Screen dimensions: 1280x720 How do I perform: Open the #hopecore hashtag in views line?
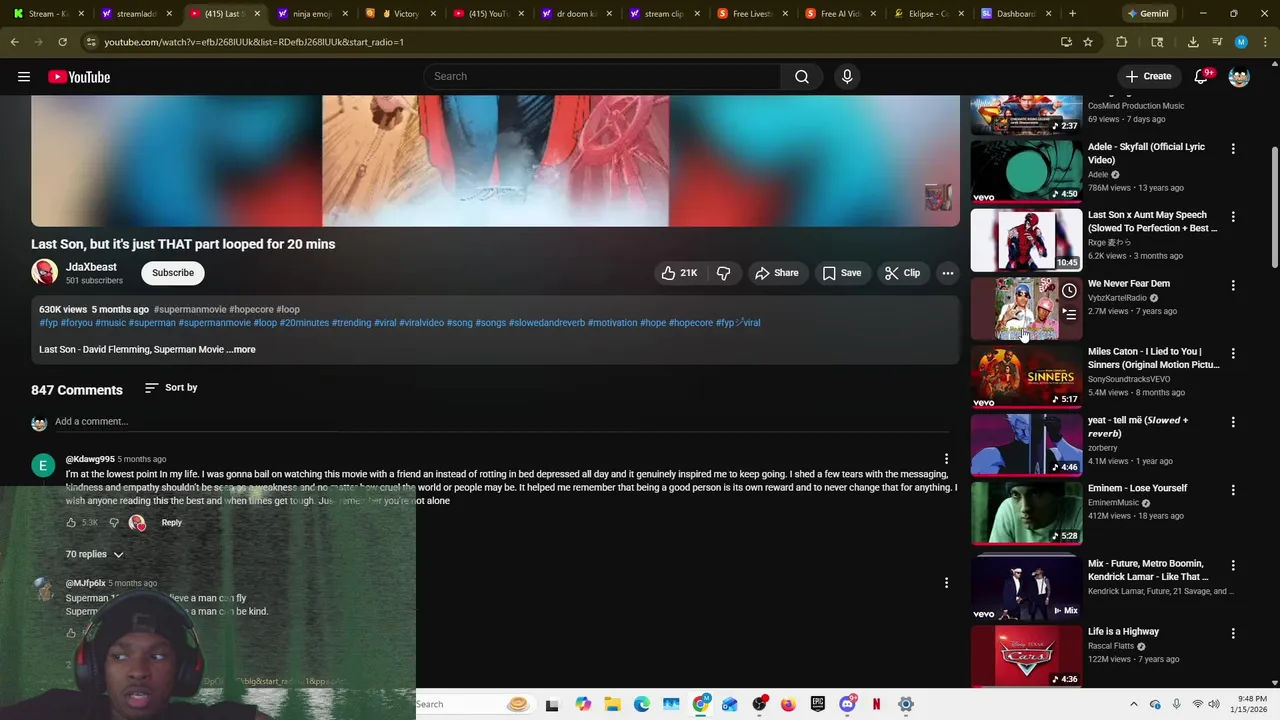[x=250, y=310]
